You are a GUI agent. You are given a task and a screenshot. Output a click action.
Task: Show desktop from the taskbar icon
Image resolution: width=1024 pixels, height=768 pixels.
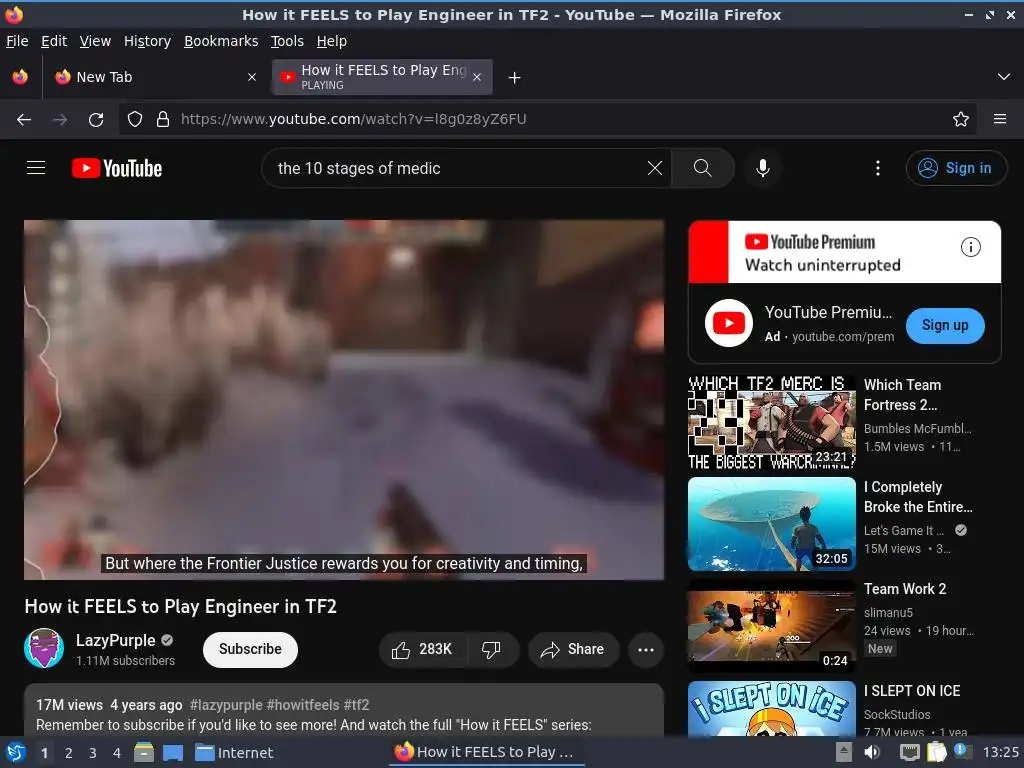tap(172, 753)
